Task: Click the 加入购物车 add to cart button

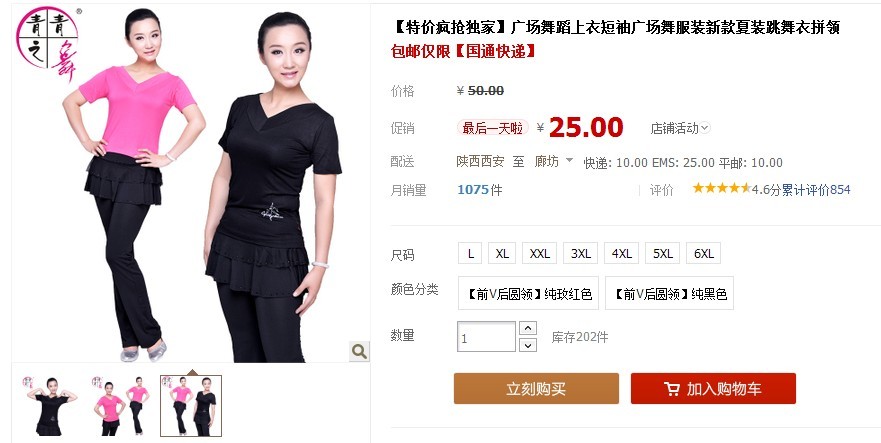Action: tap(713, 388)
